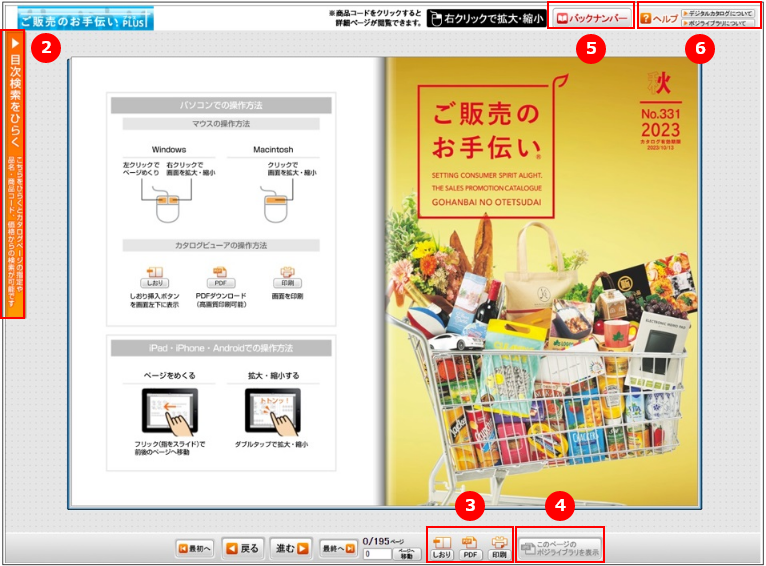
Task: Click the 0/195 page counter text
Action: 383,541
